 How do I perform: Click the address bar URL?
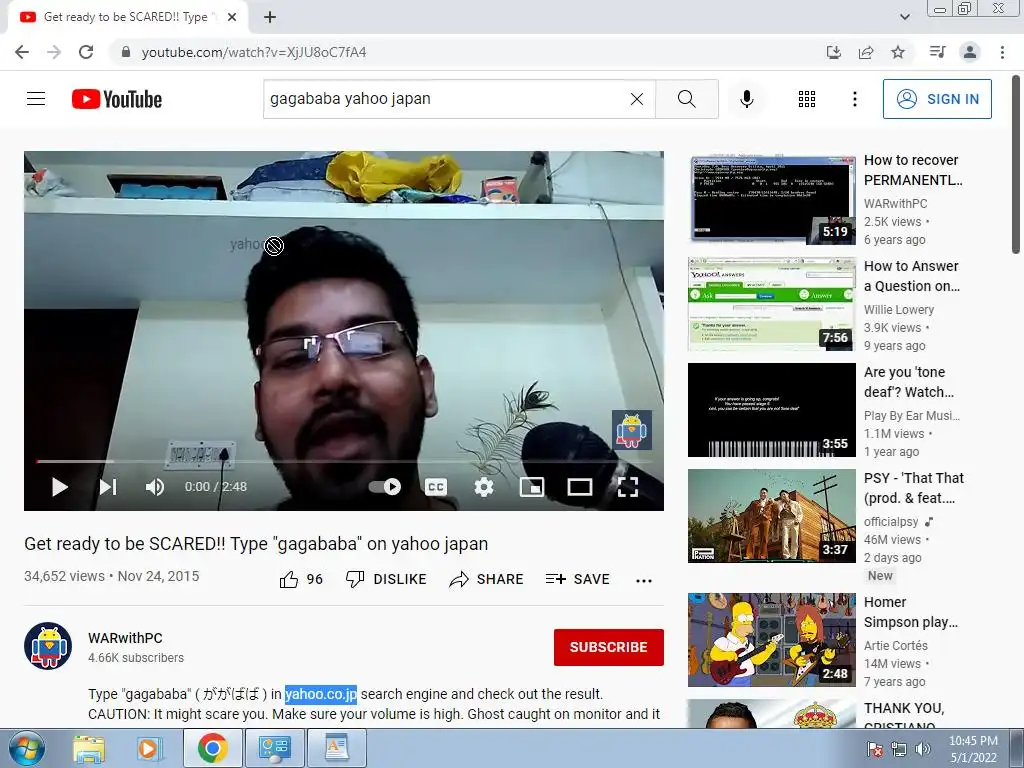tap(254, 52)
